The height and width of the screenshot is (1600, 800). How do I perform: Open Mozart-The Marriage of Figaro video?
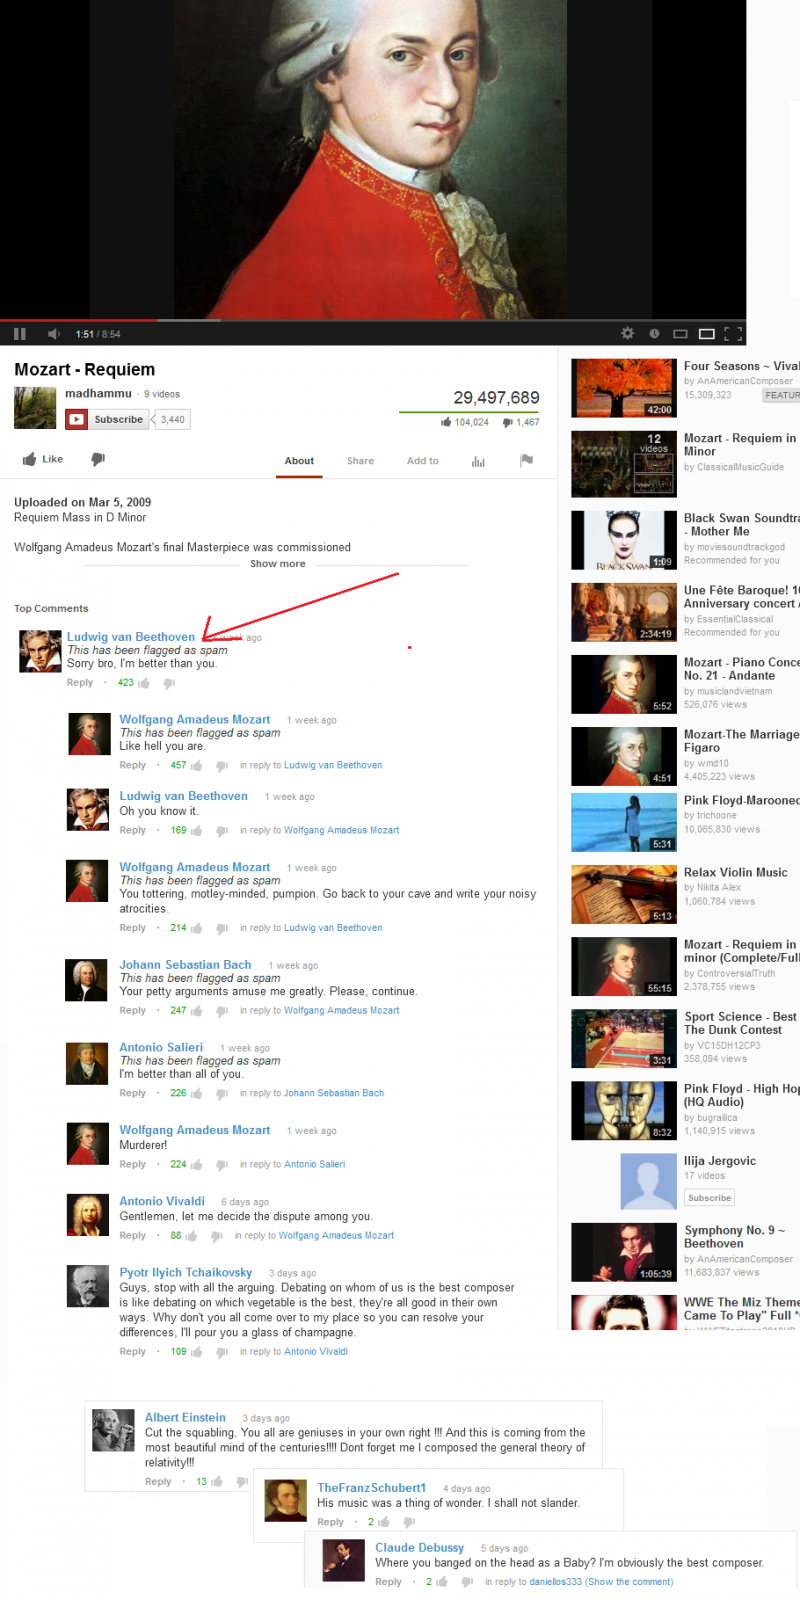(x=623, y=756)
